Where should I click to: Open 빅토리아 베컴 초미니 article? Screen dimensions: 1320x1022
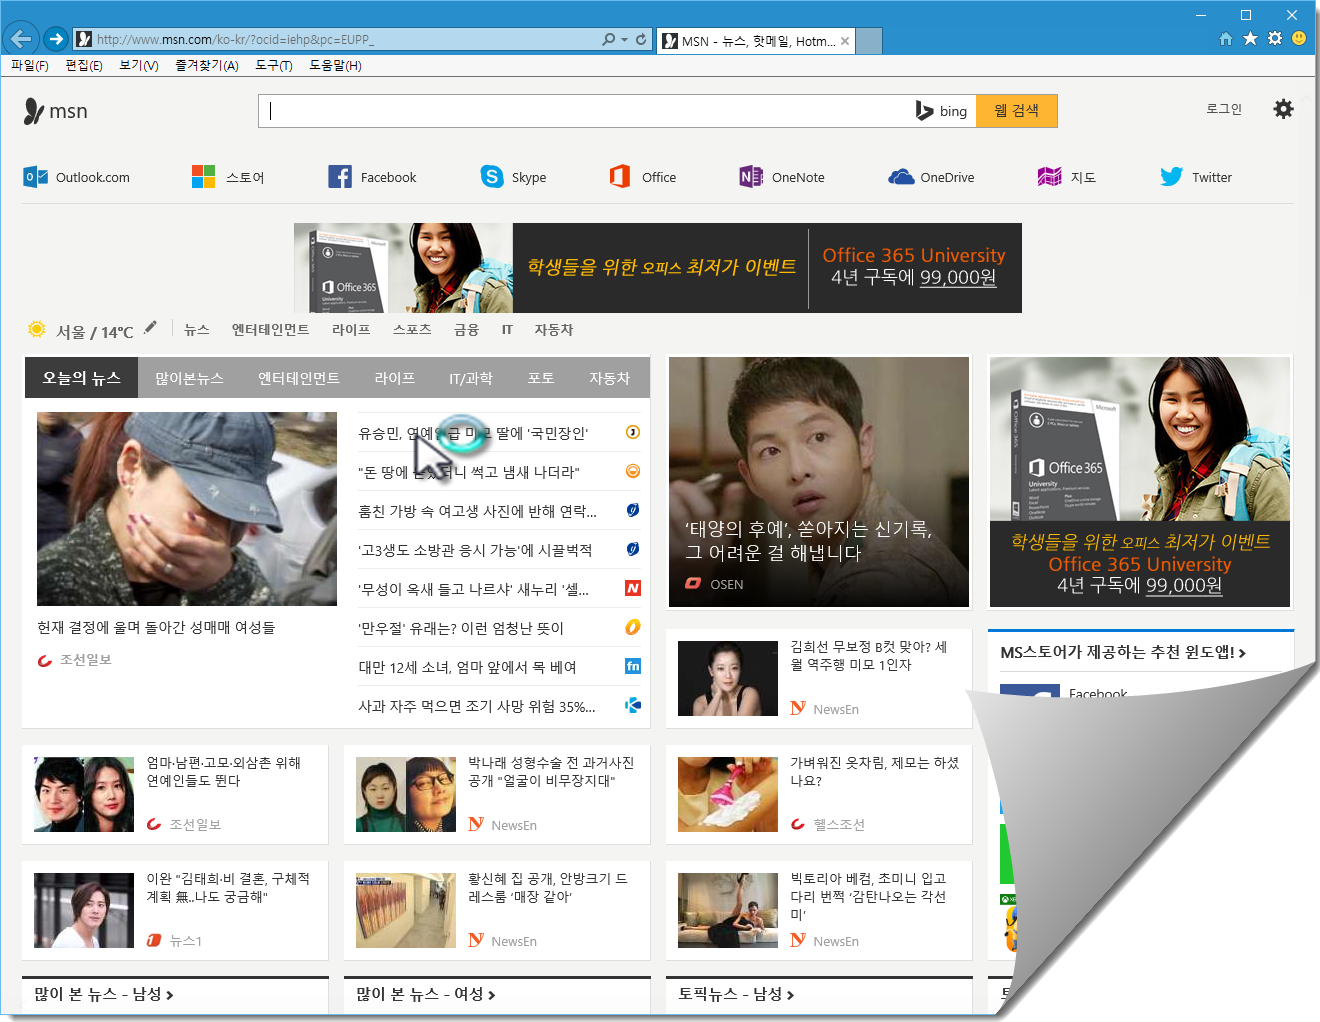point(819,910)
